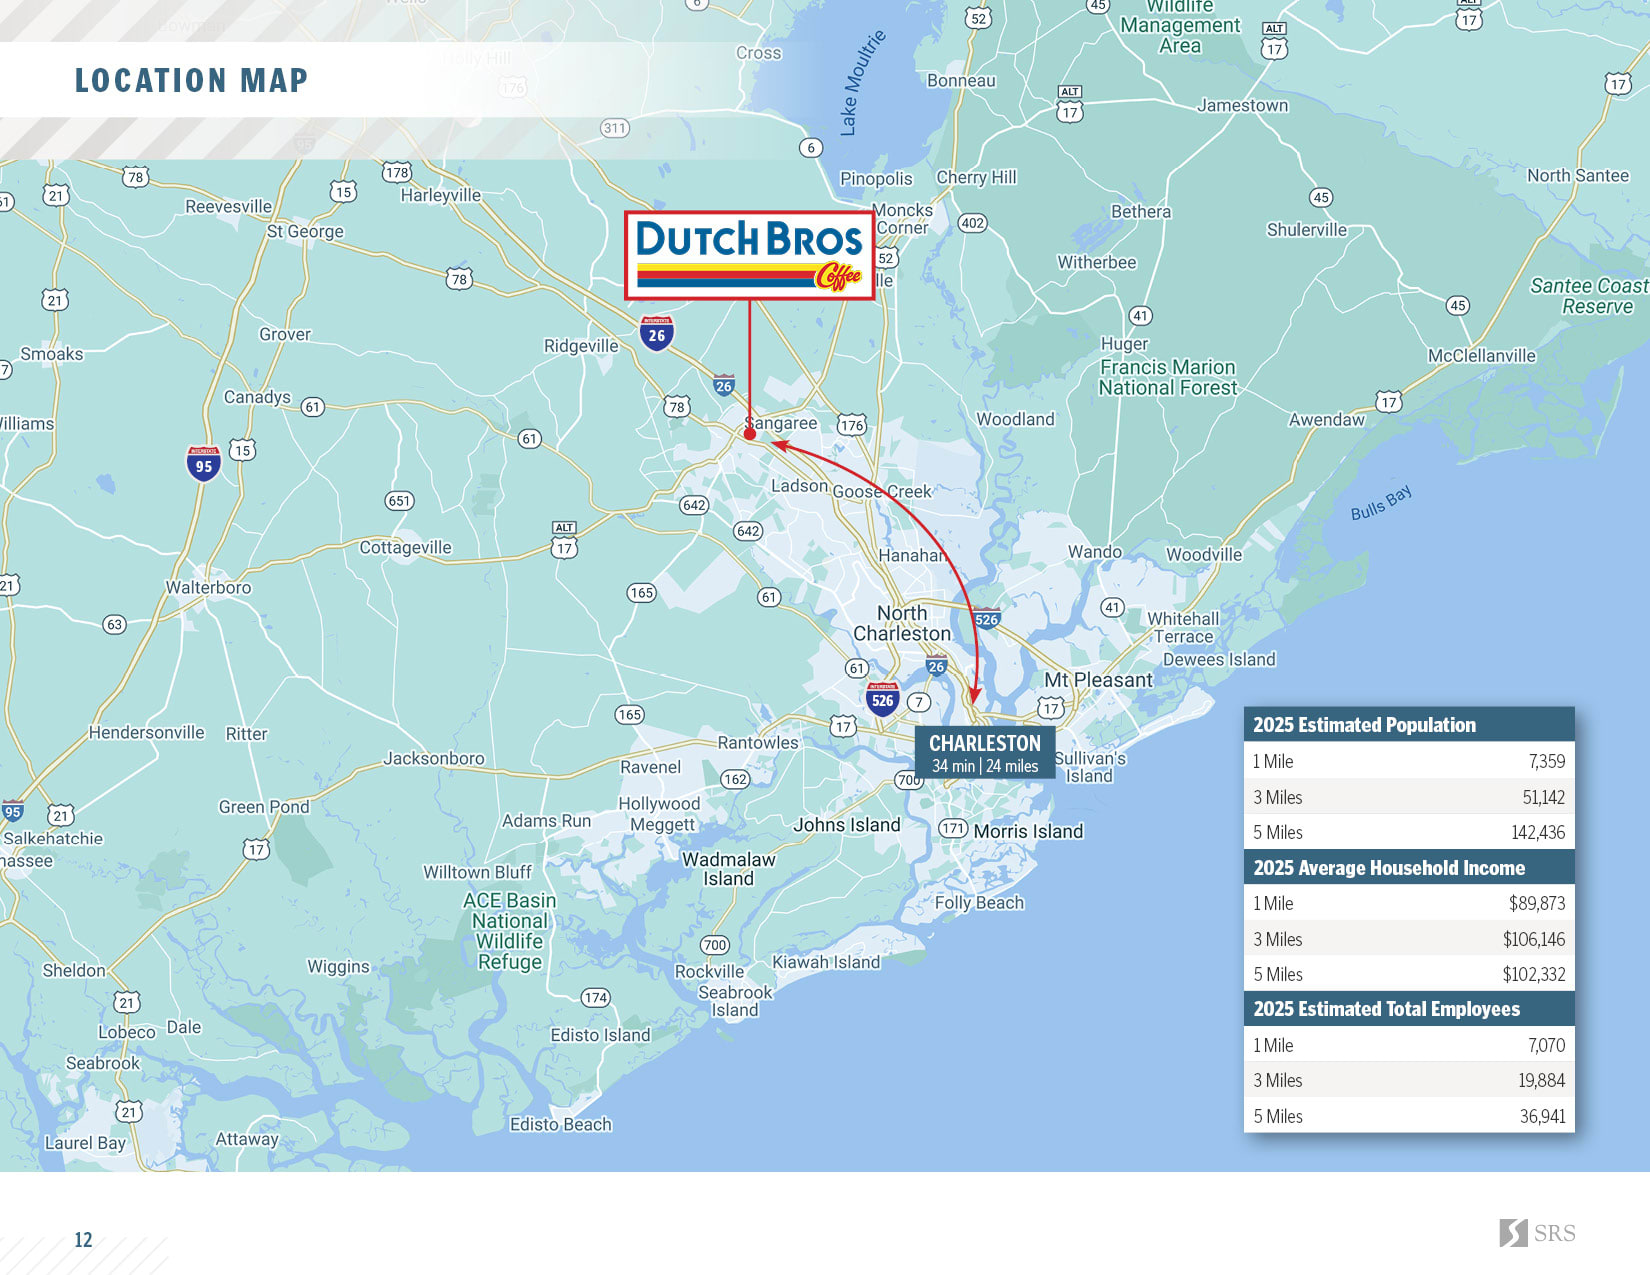Viewport: 1650px width, 1275px height.
Task: Click the Jacksonboro map label
Action: pos(434,759)
